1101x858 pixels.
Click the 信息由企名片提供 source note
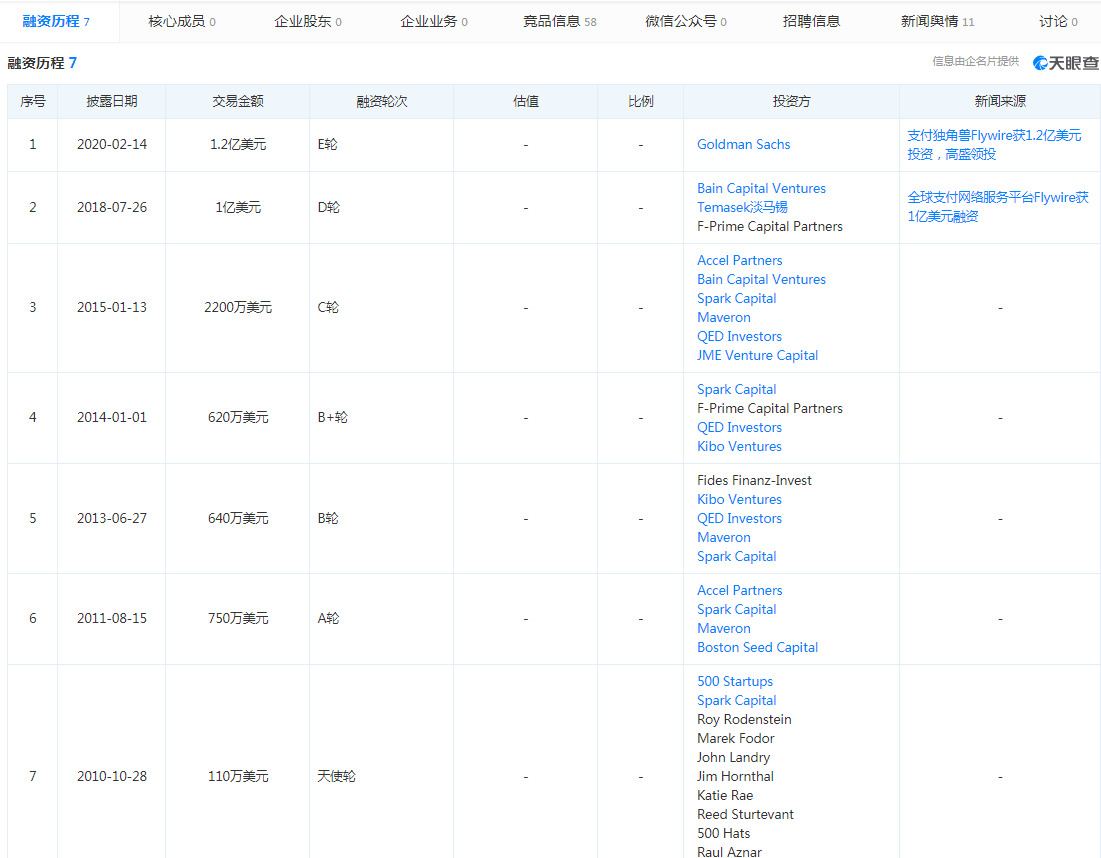975,62
